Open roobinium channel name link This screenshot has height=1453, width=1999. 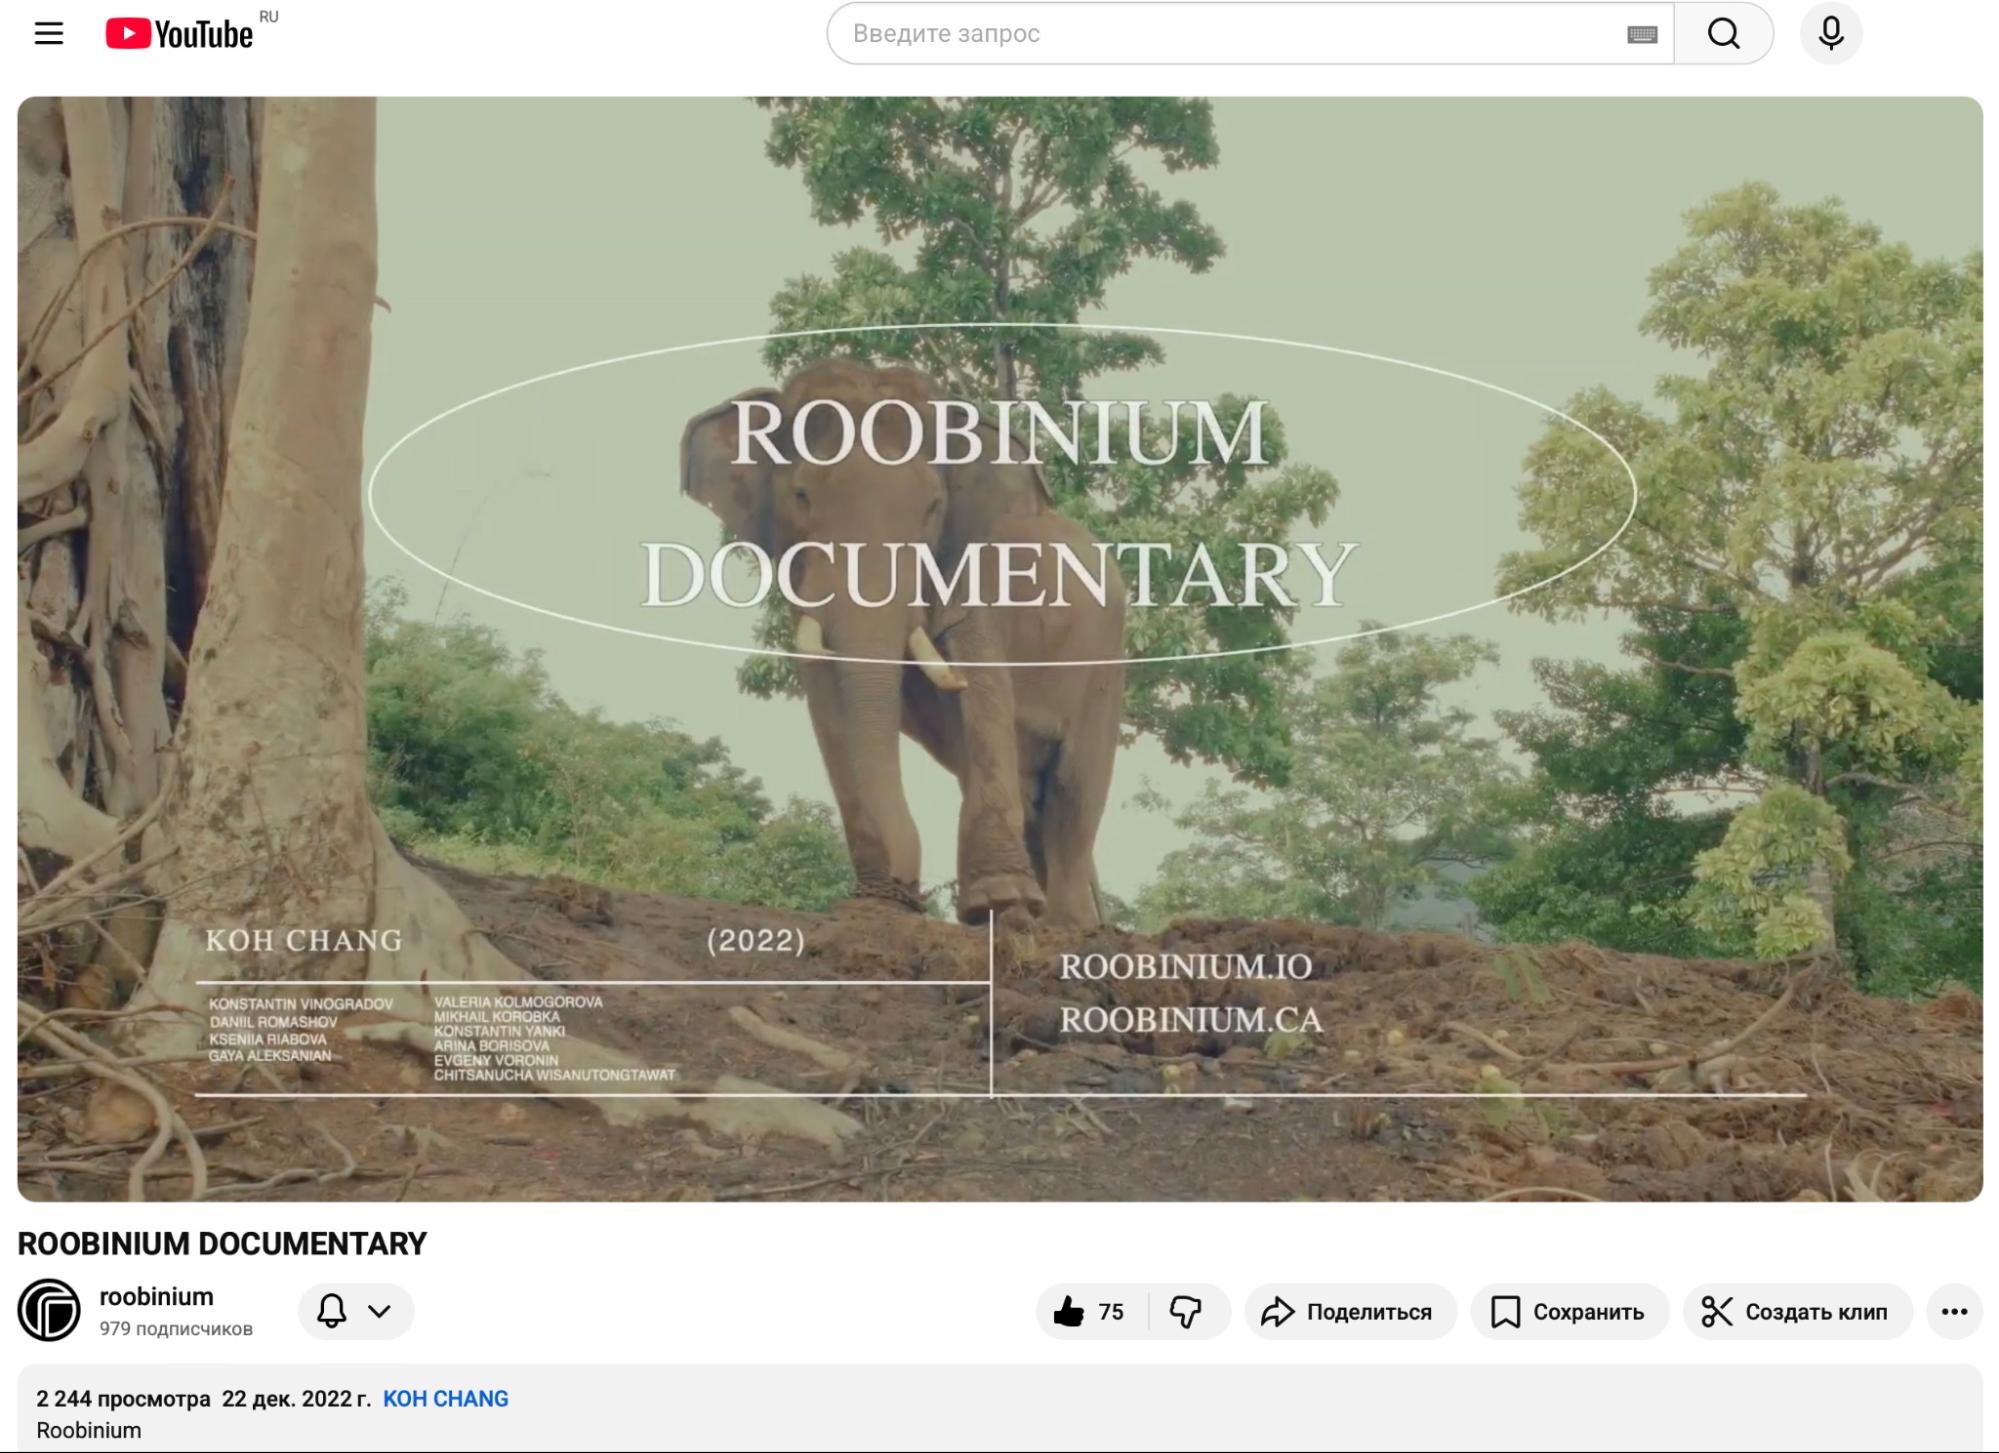click(156, 1296)
